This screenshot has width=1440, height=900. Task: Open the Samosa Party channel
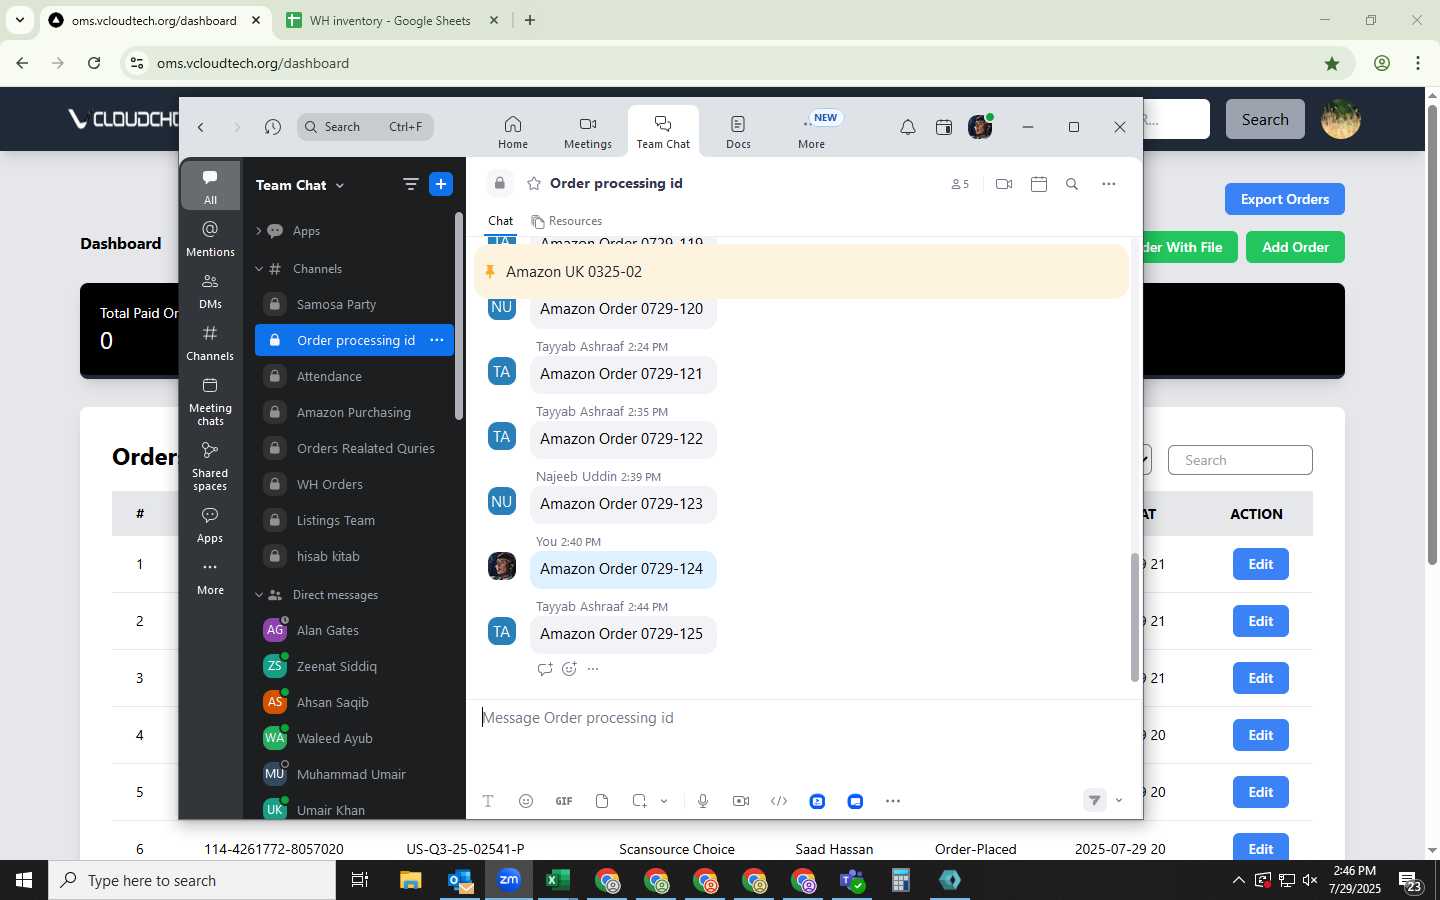(x=354, y=304)
